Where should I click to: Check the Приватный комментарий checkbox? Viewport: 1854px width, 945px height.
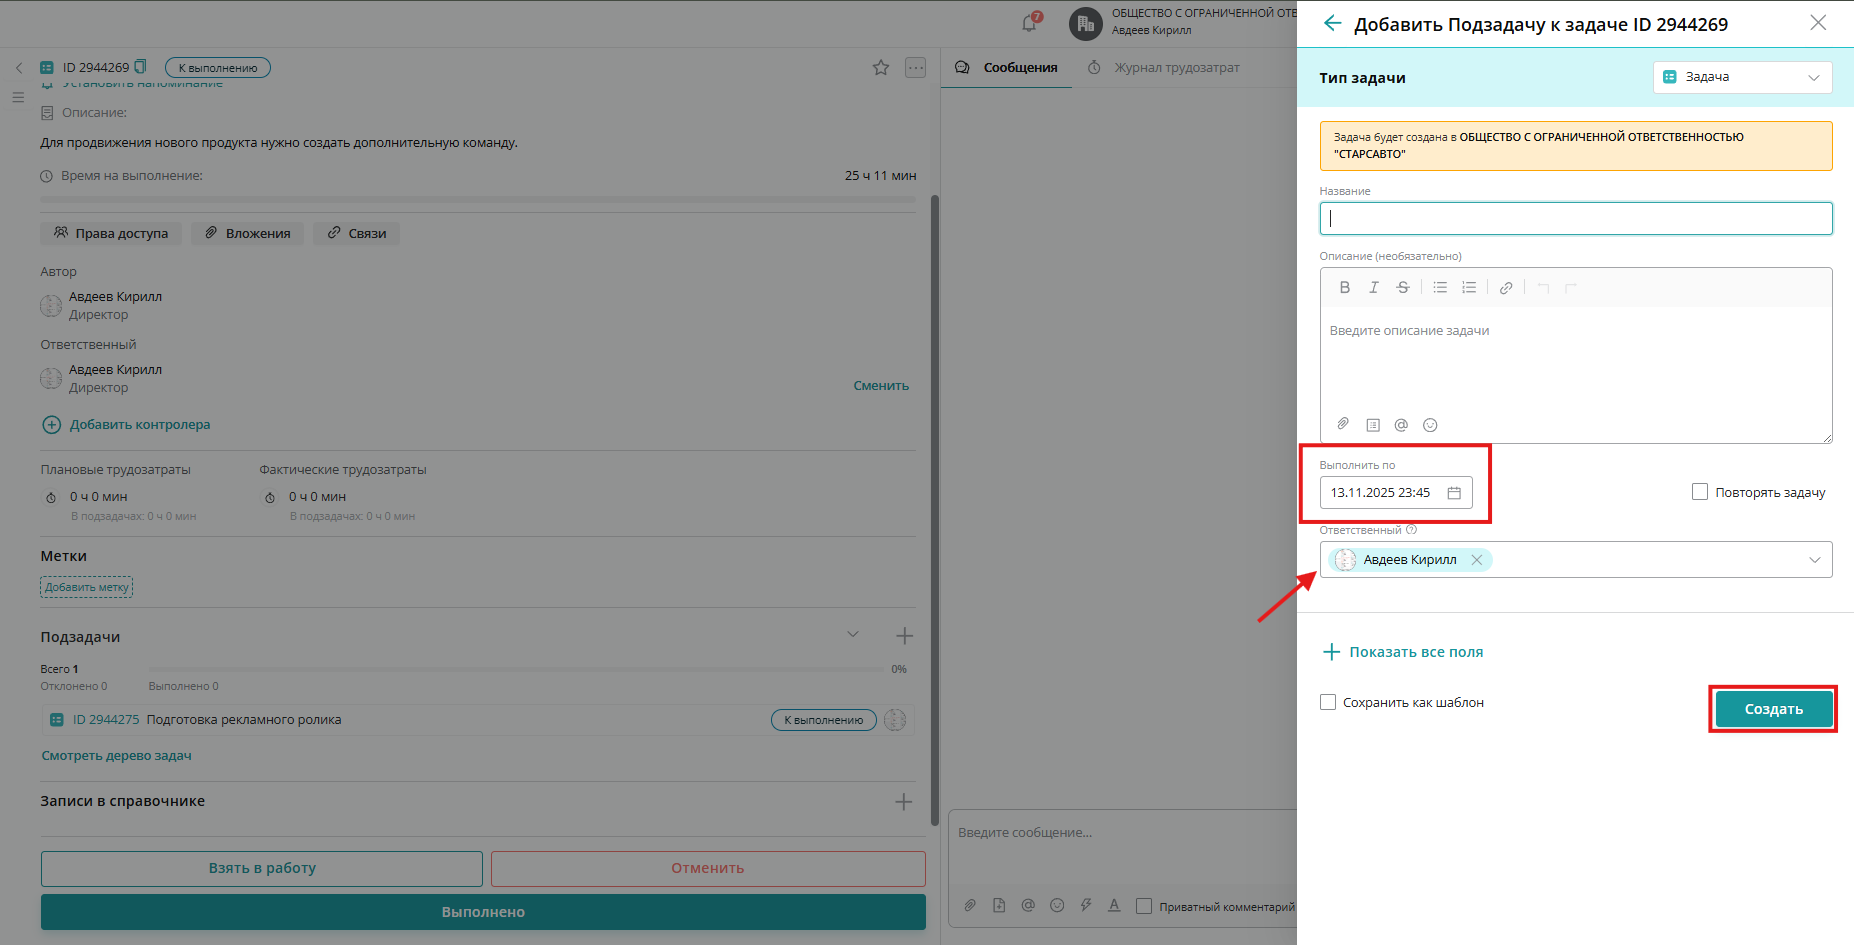click(1144, 907)
